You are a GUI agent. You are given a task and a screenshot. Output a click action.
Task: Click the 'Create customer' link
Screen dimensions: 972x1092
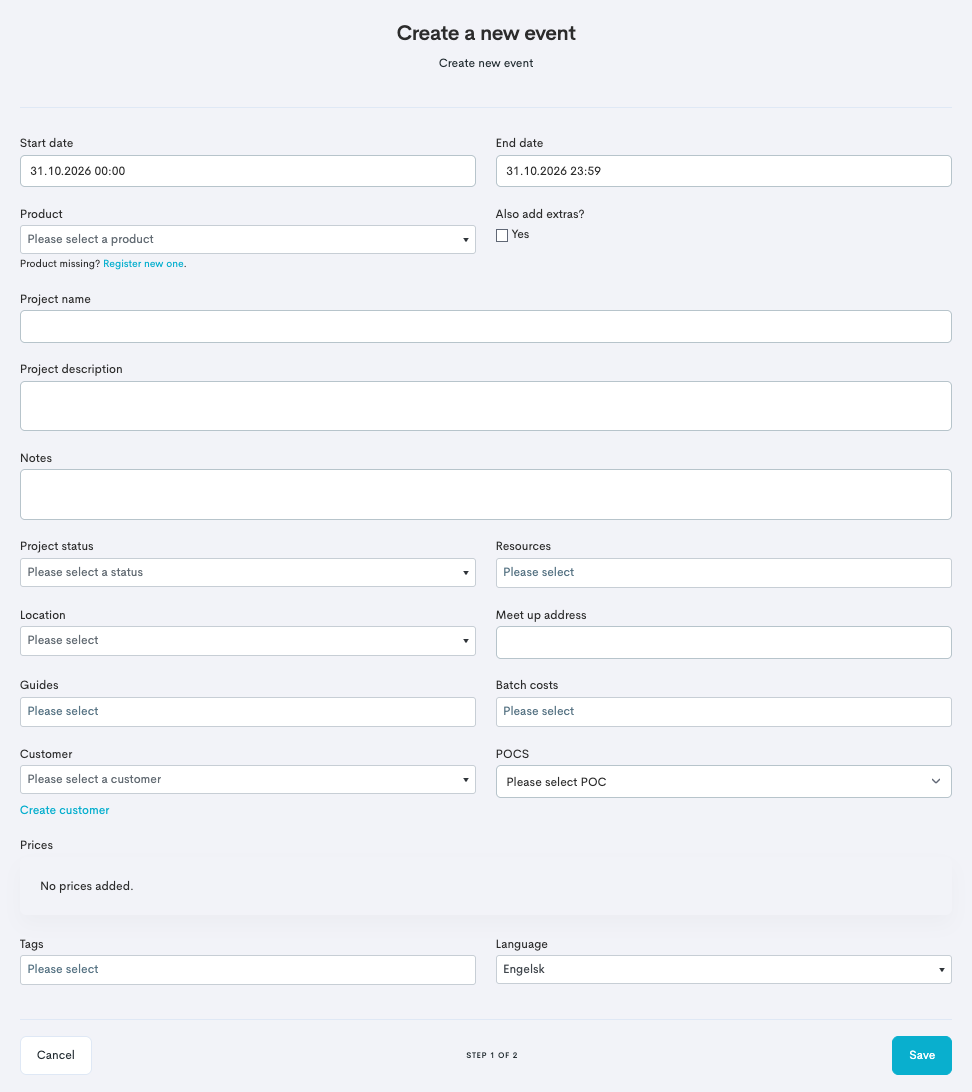click(x=65, y=810)
